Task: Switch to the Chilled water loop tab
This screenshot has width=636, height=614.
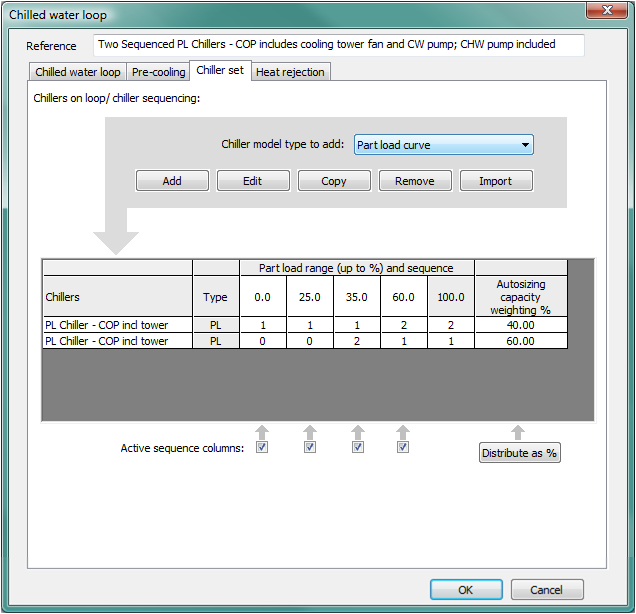Action: (77, 72)
